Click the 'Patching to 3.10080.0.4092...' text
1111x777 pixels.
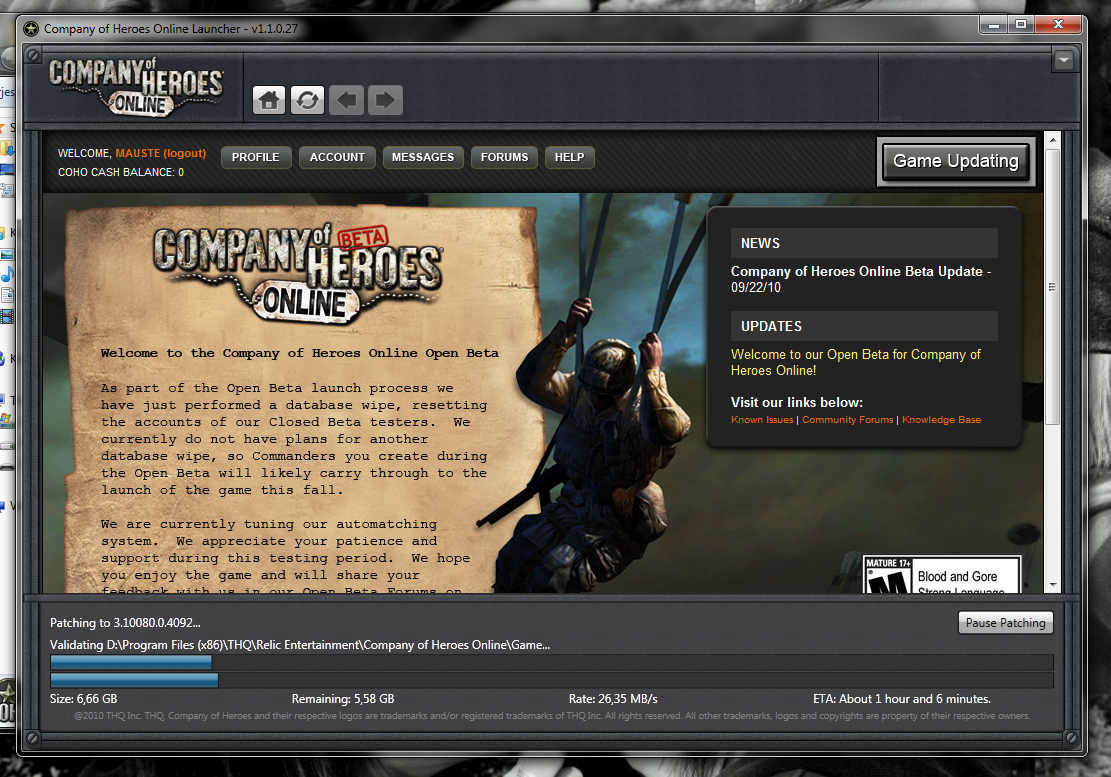pos(125,623)
